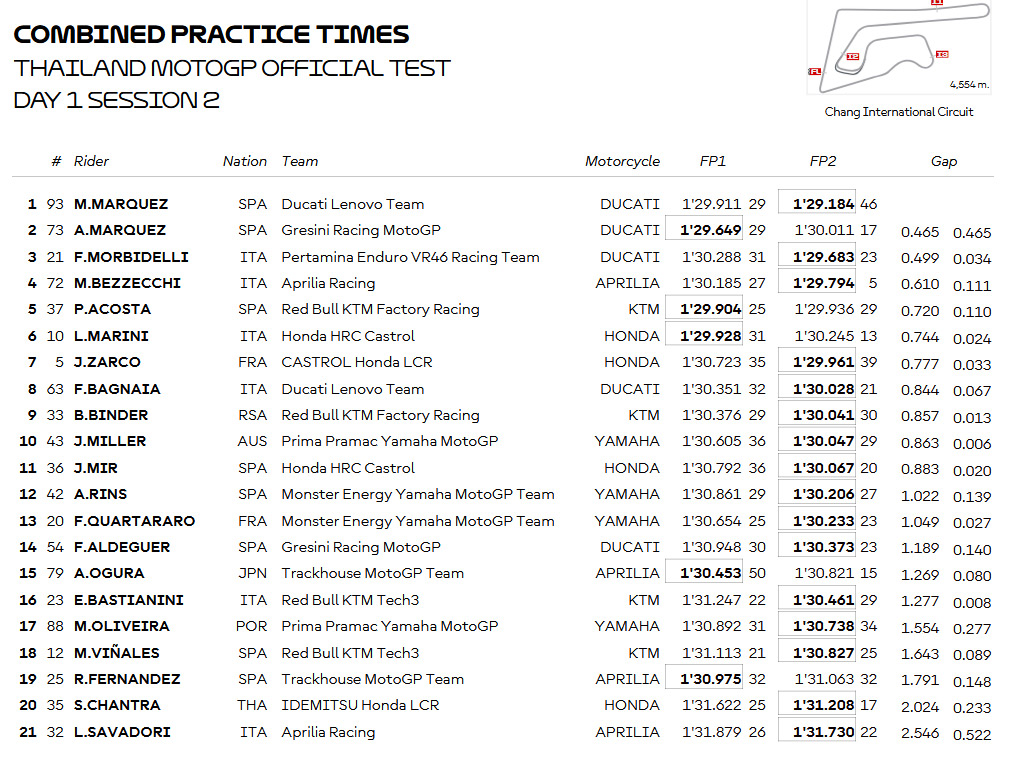The image size is (1012, 757).
Task: Click the Pertamina Enduro VR46 Racing Team entry
Action: (410, 257)
